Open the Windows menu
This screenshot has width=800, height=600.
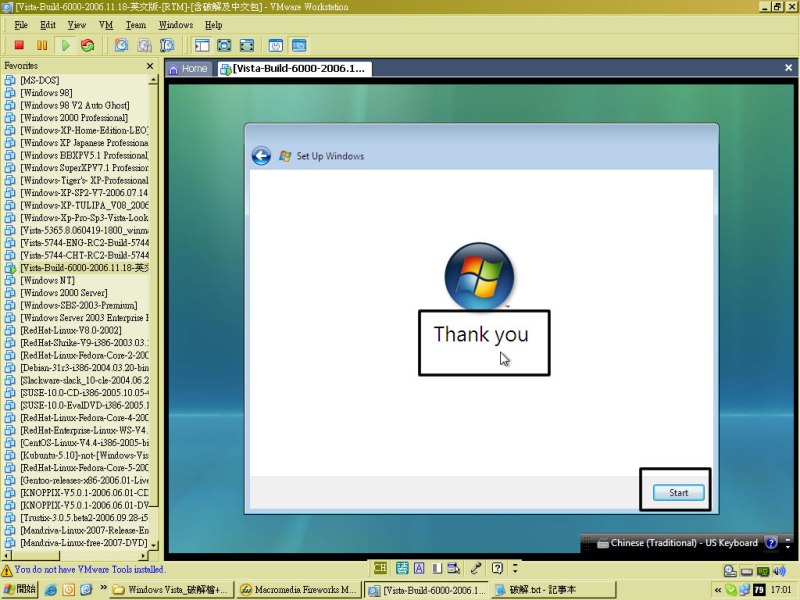[x=176, y=25]
